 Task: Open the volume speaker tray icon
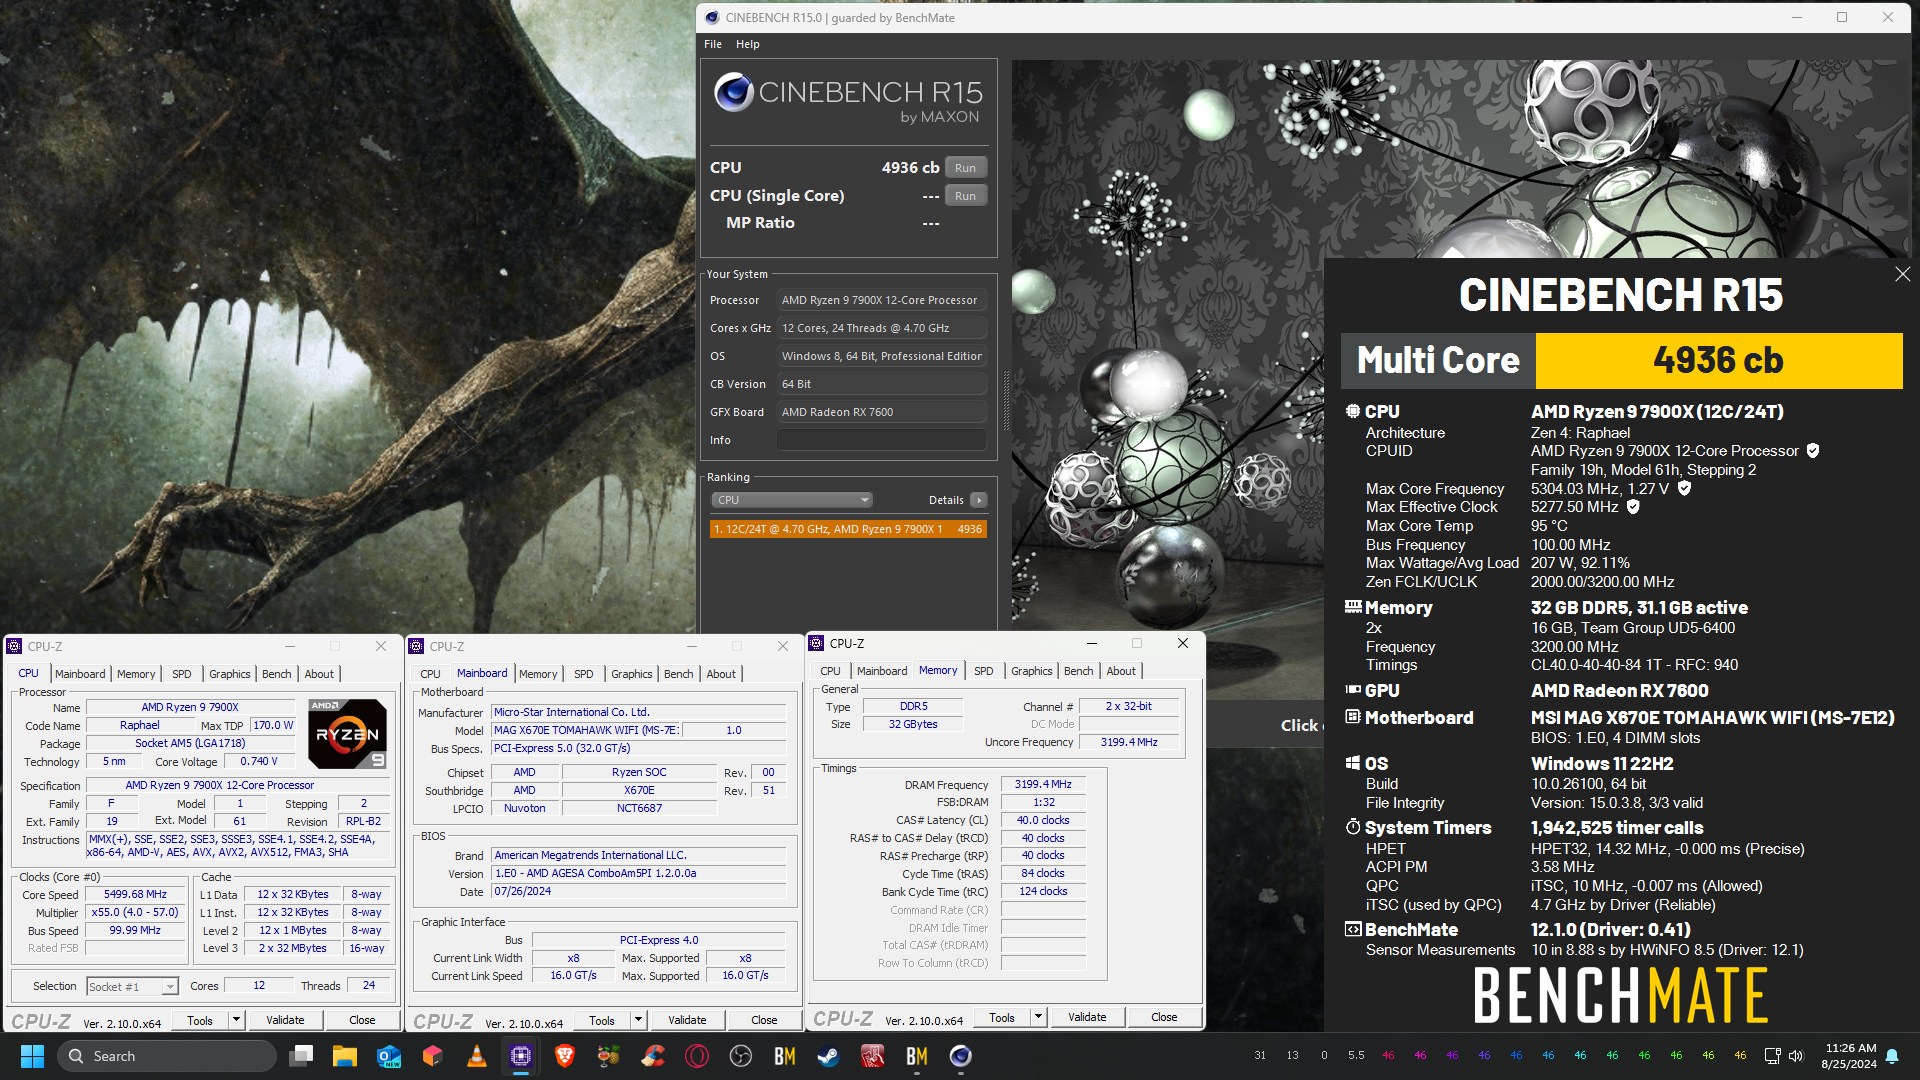(1796, 1056)
